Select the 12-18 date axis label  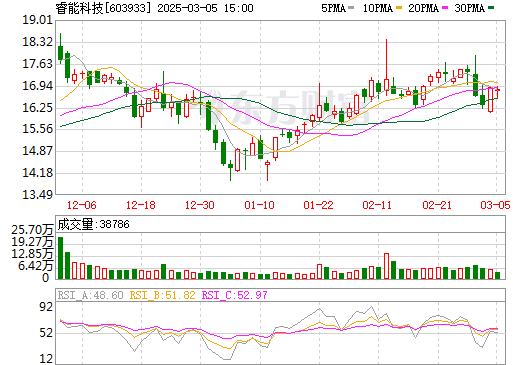tap(141, 205)
